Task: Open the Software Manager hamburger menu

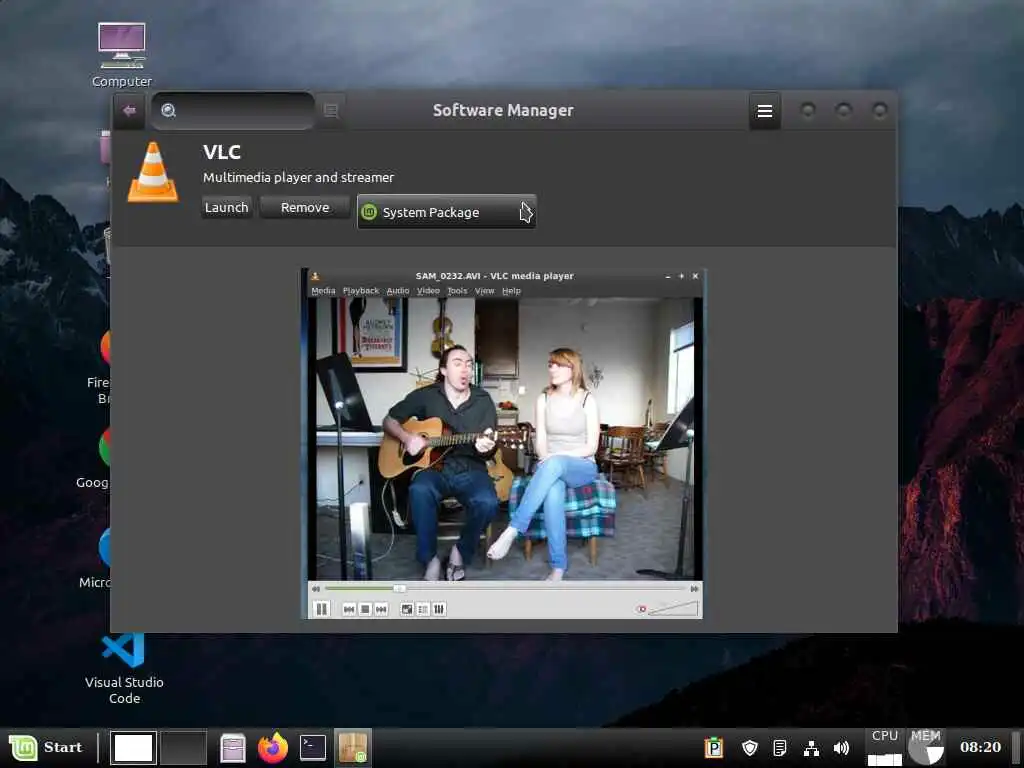Action: click(x=765, y=111)
